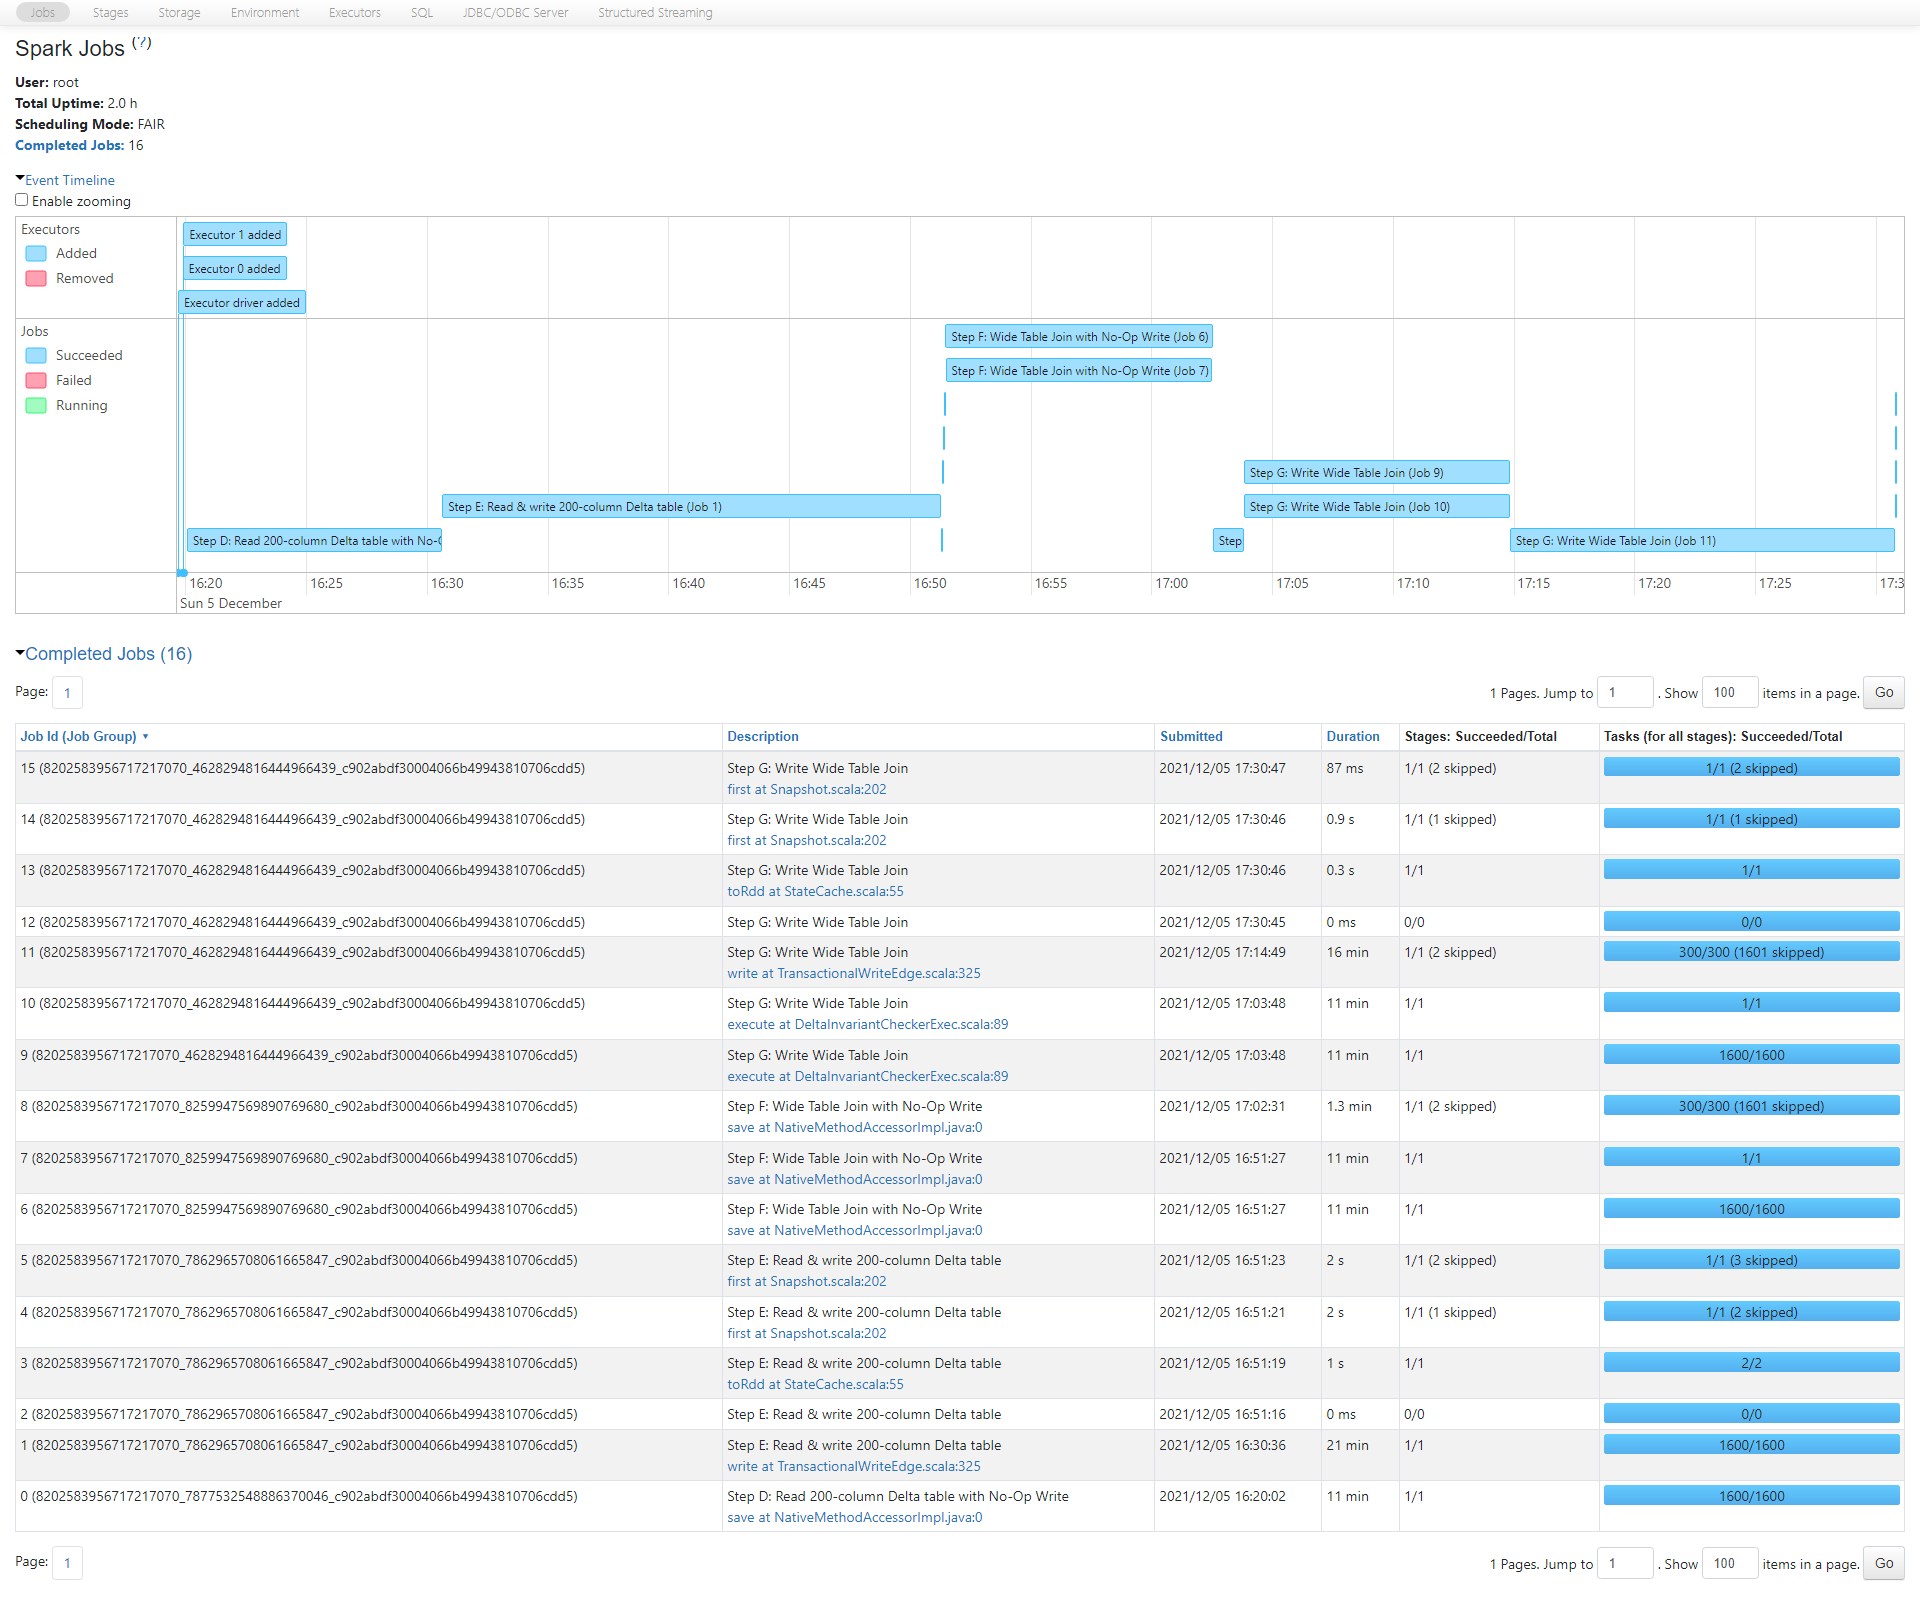Open Step G Job 10 bar in timeline
Viewport: 1920px width, 1619px height.
tap(1376, 507)
